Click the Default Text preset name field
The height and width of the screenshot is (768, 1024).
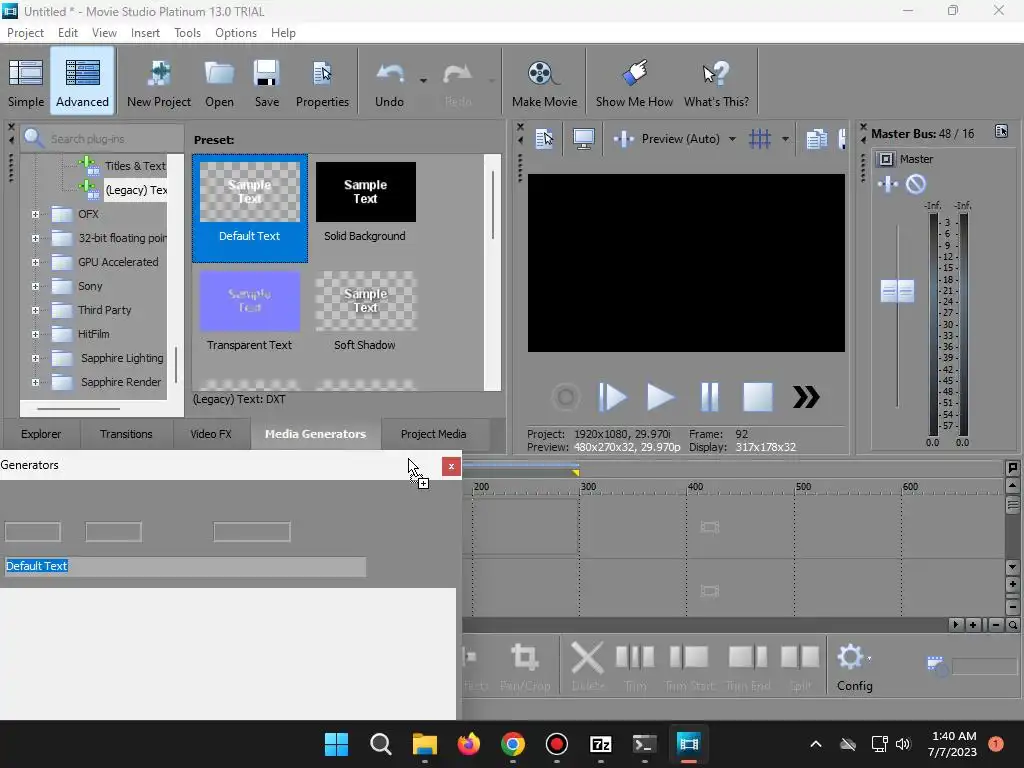pyautogui.click(x=185, y=566)
